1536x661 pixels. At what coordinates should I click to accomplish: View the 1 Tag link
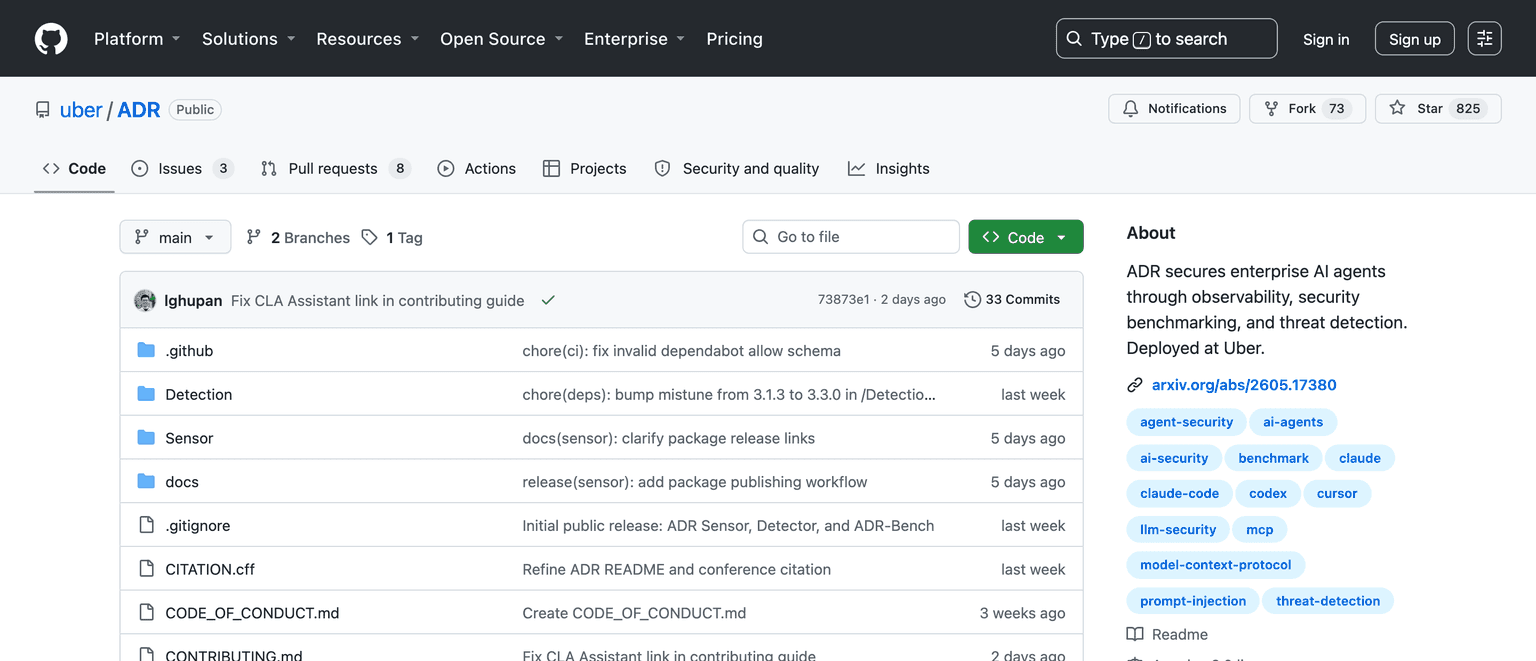pos(392,237)
